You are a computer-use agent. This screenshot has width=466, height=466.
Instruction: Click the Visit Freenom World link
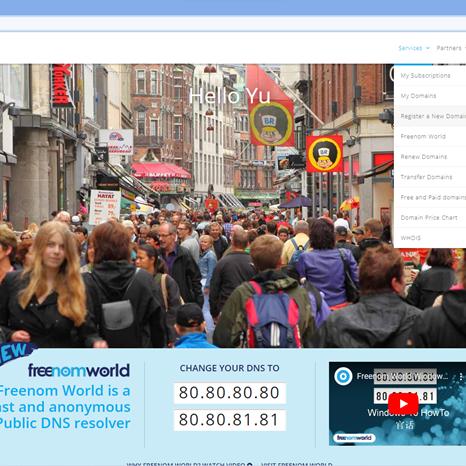pos(296,464)
